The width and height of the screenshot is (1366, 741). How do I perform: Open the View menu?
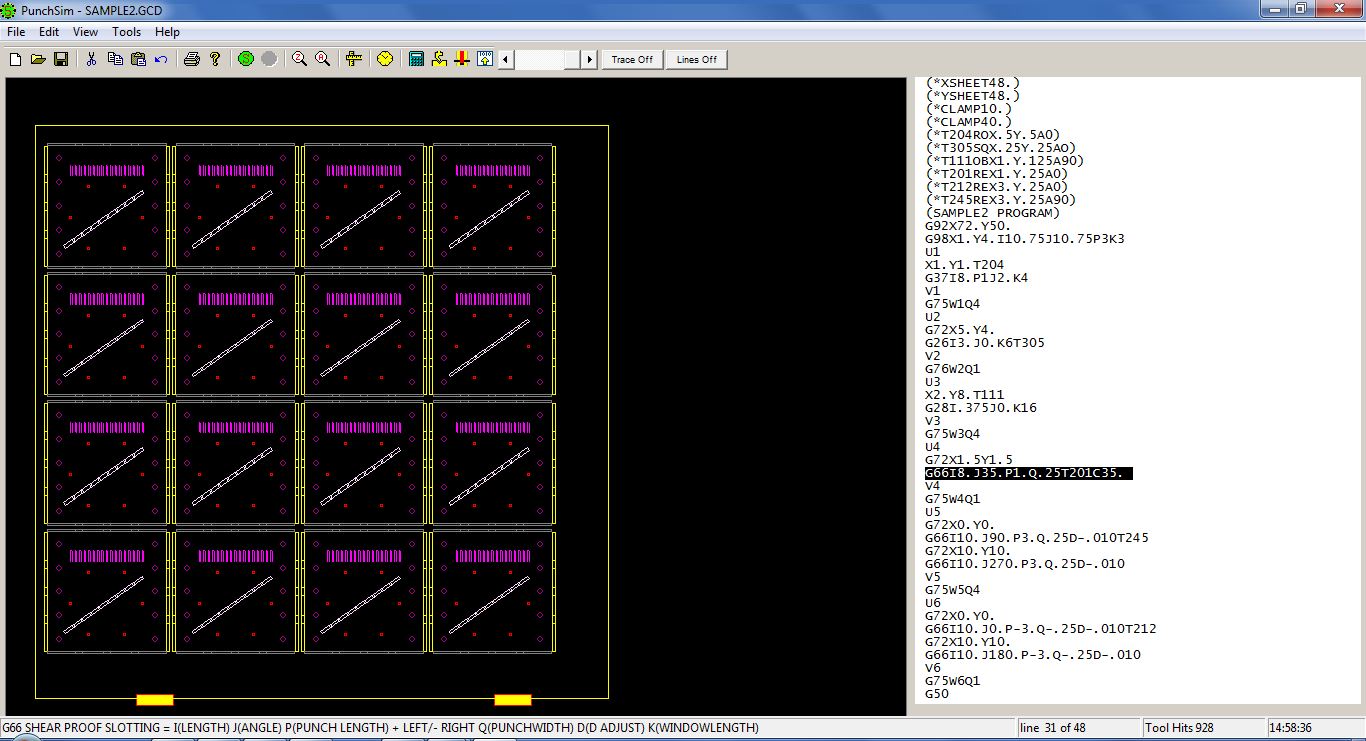point(85,32)
